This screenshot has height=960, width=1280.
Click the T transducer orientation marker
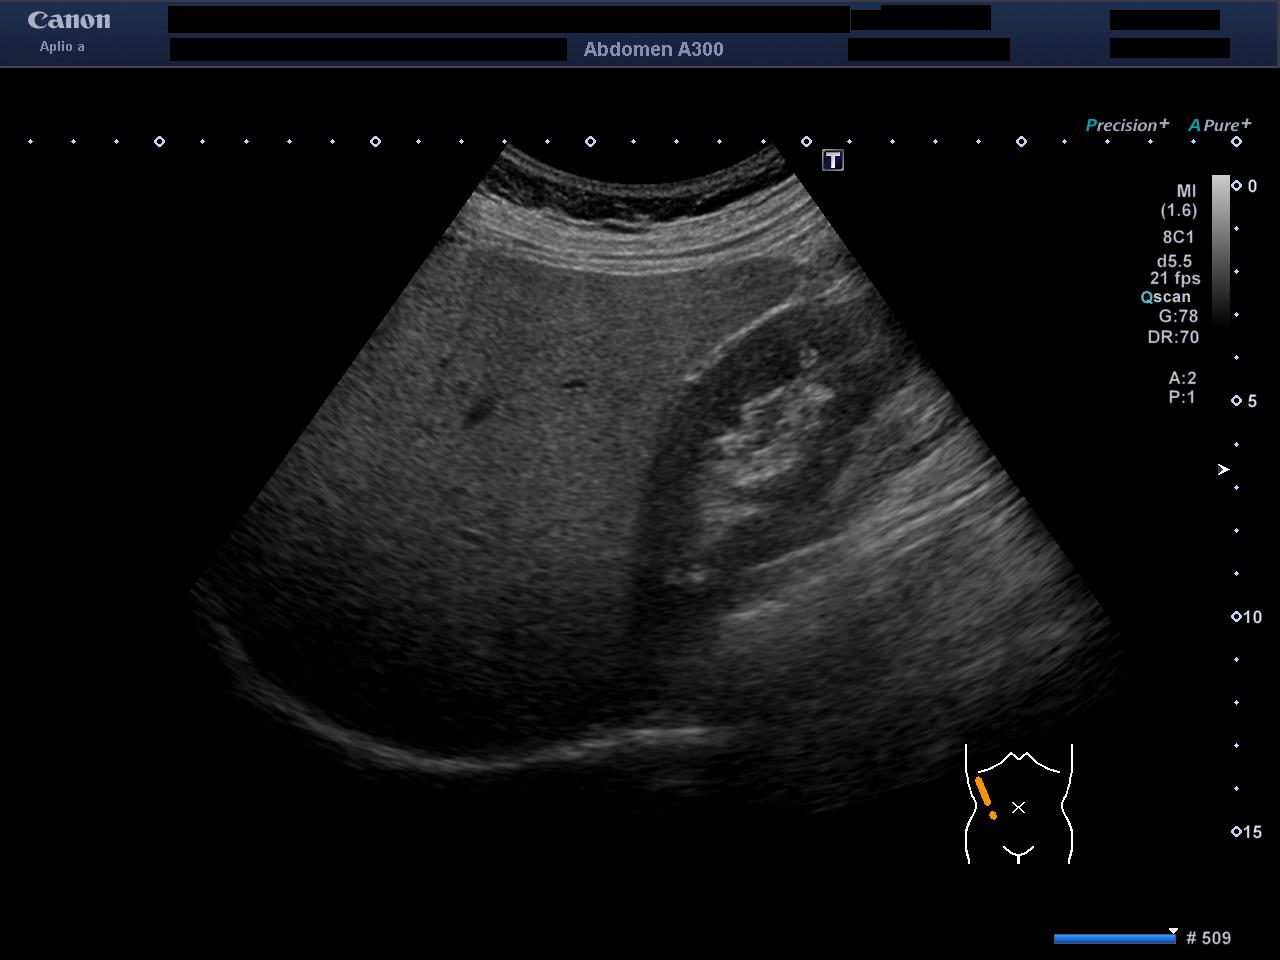833,160
